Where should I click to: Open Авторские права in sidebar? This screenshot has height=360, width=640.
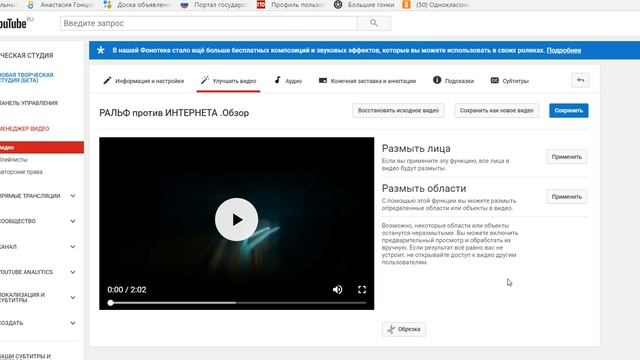click(x=21, y=172)
